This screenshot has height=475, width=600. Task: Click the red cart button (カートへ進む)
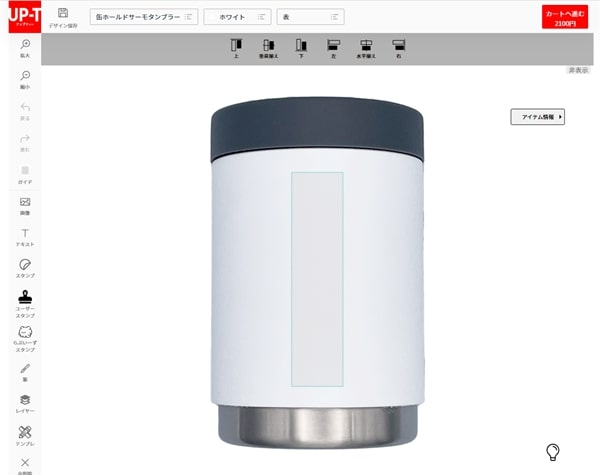coord(566,17)
